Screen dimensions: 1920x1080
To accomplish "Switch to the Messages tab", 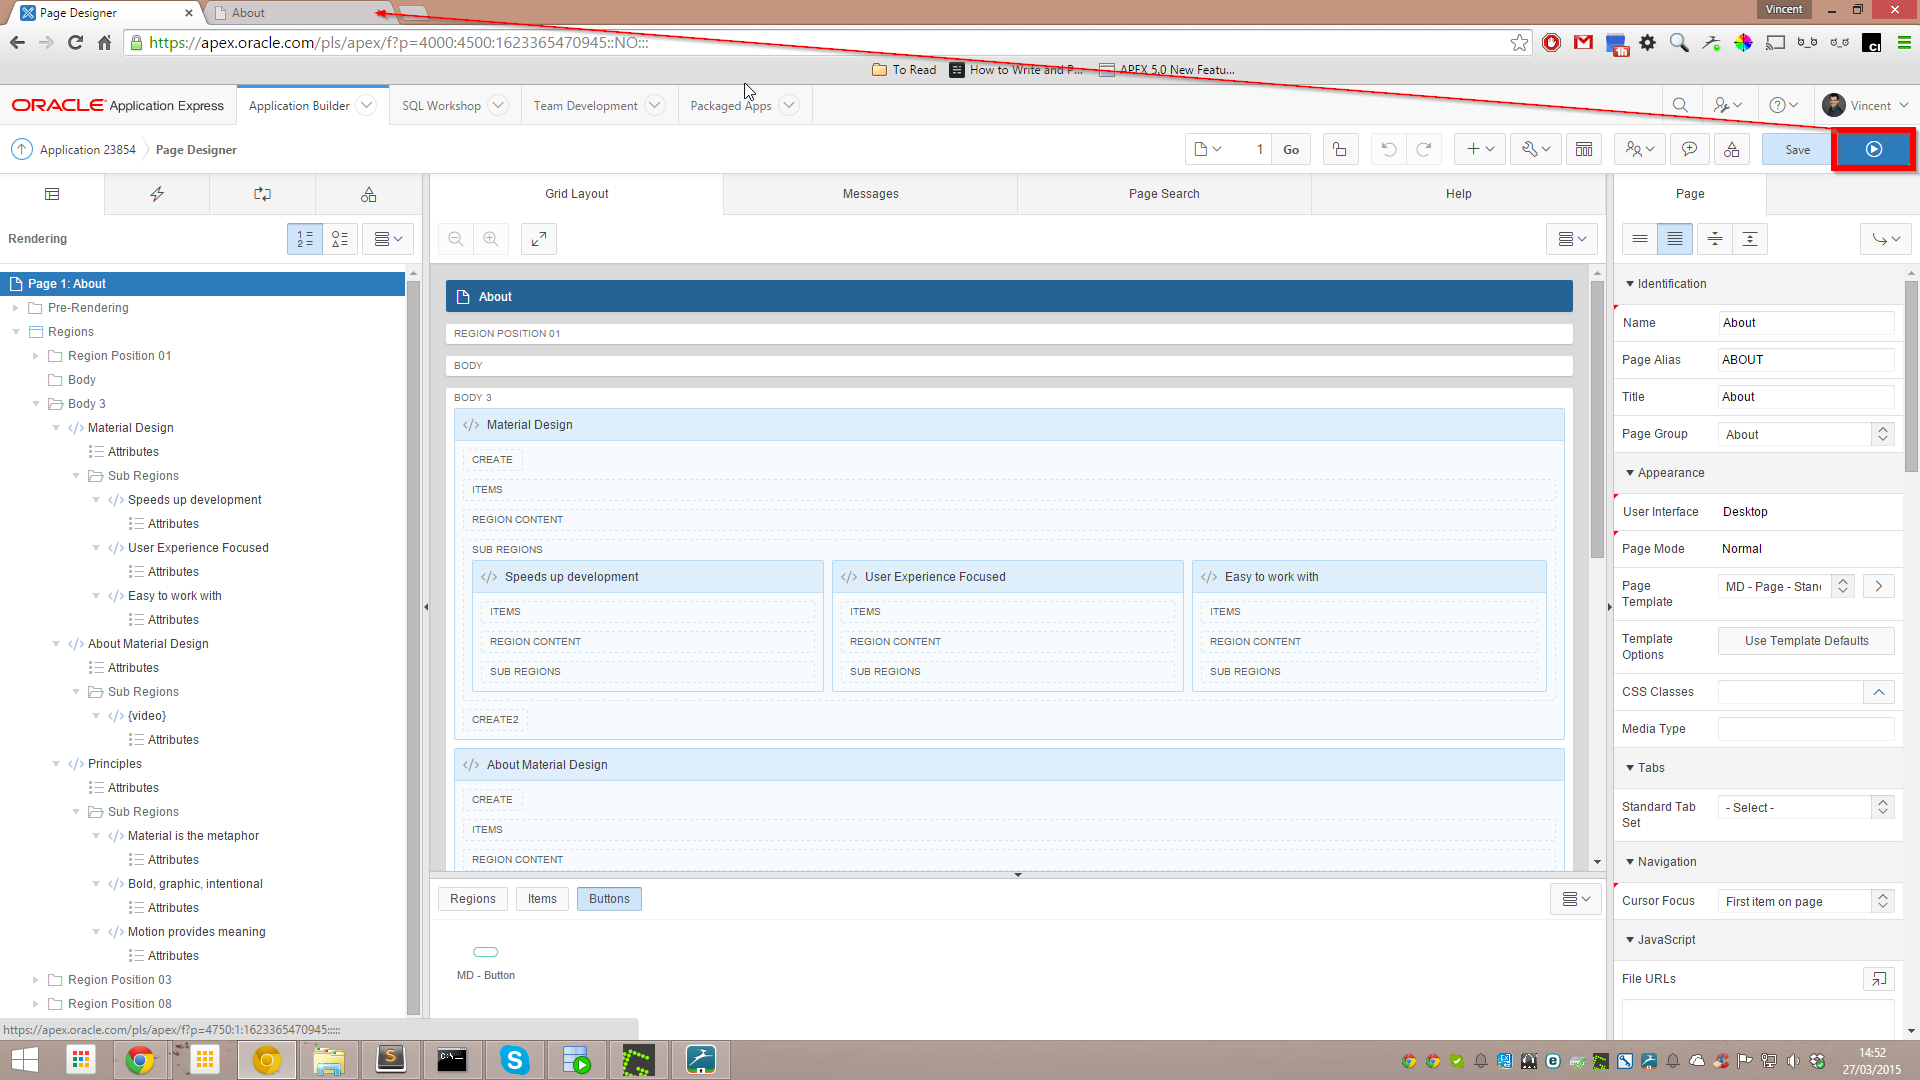I will [x=870, y=194].
